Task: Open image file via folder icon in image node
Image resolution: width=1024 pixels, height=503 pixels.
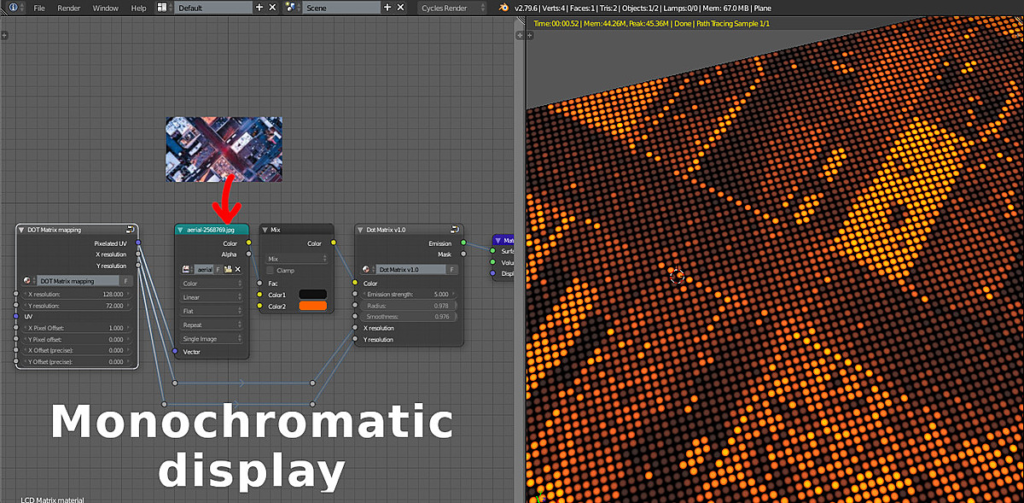Action: (x=227, y=269)
